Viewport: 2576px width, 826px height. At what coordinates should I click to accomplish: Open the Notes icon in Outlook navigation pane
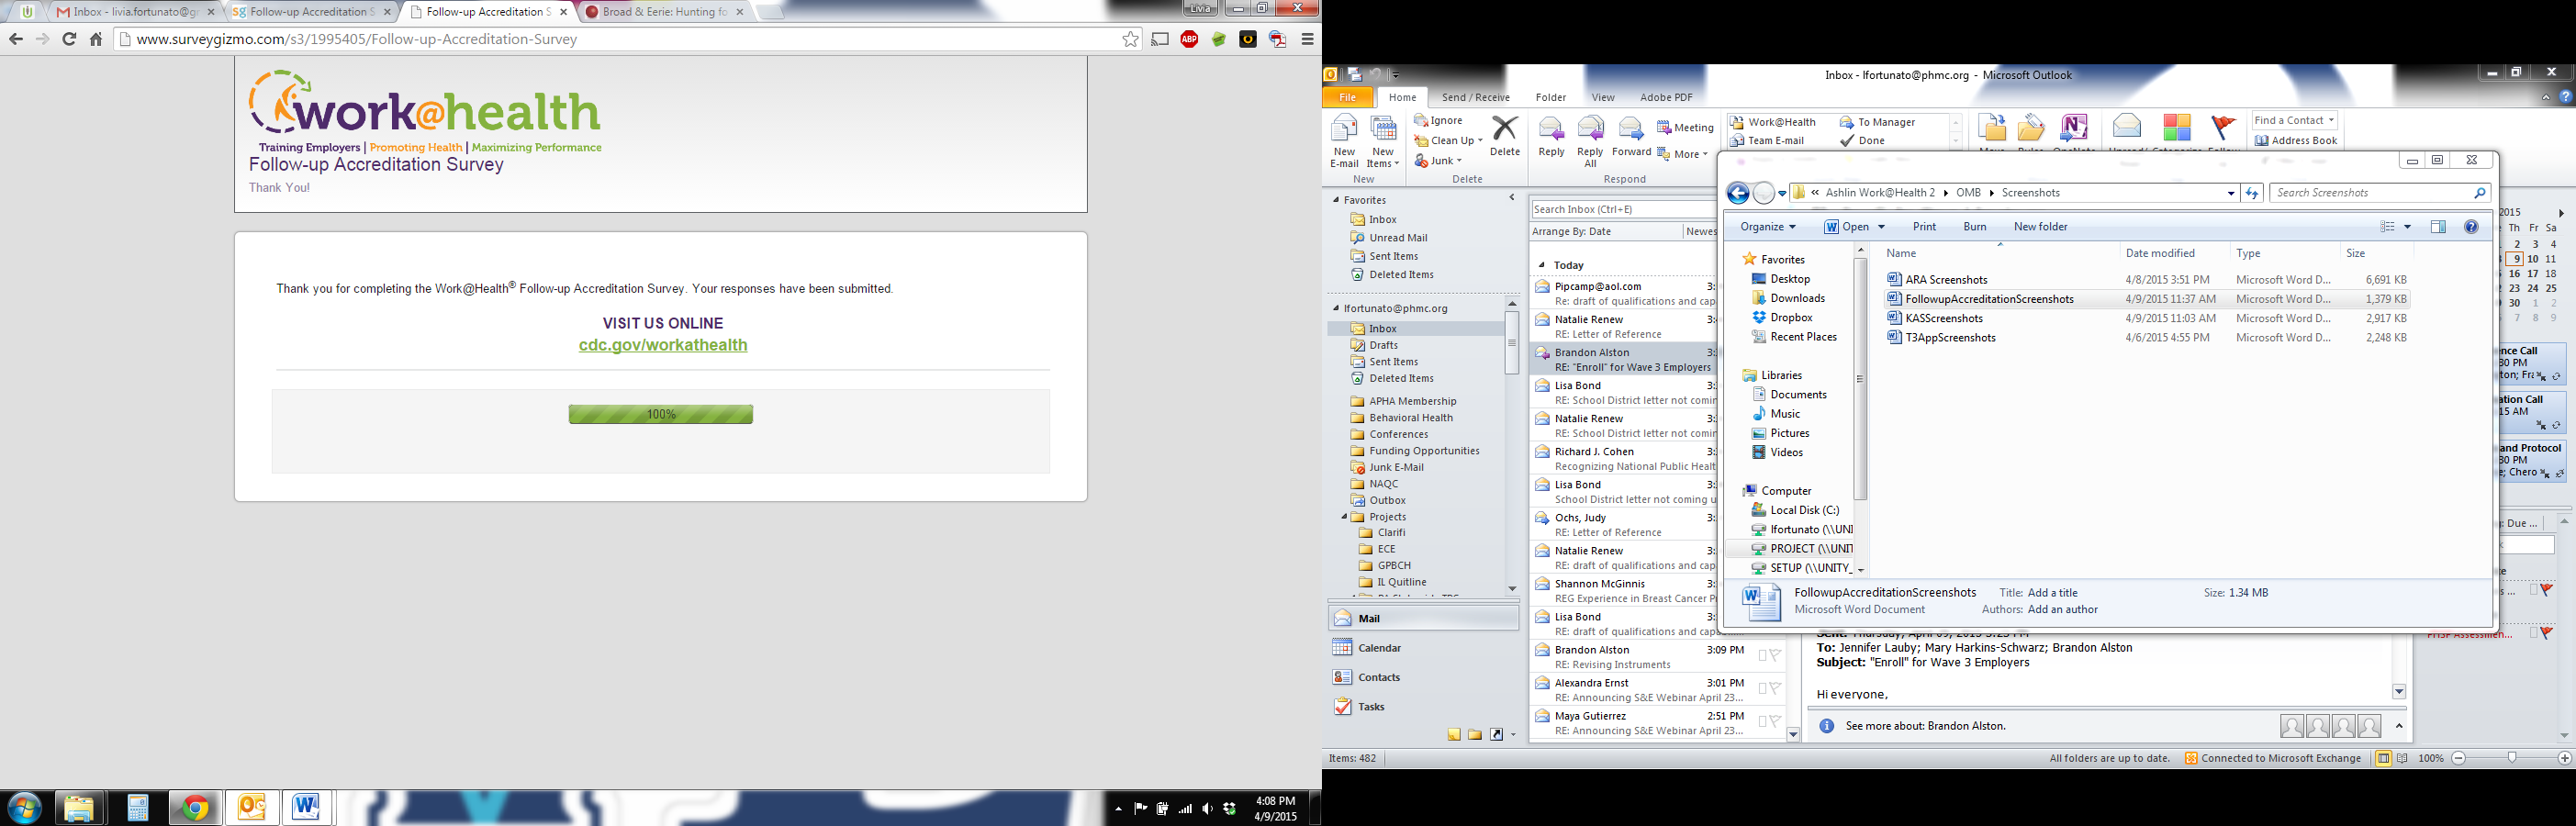(1453, 735)
